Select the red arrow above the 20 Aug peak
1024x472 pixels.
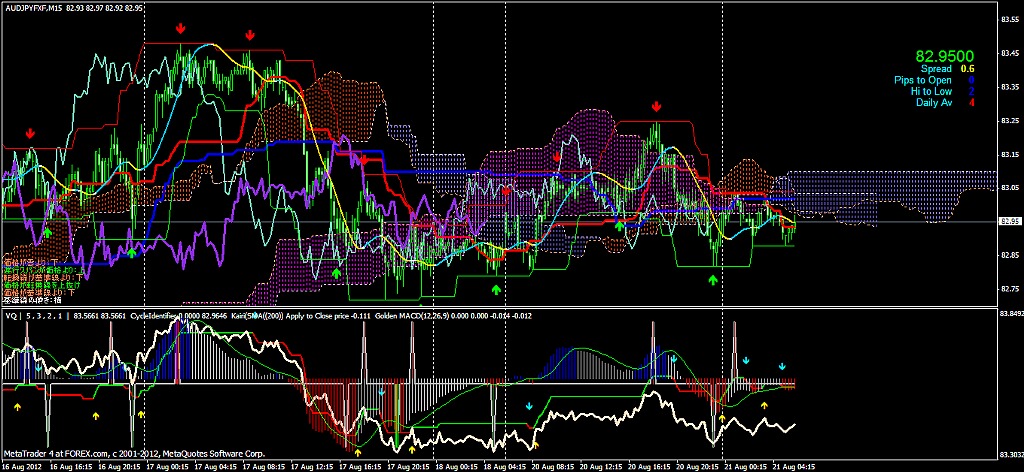coord(656,106)
